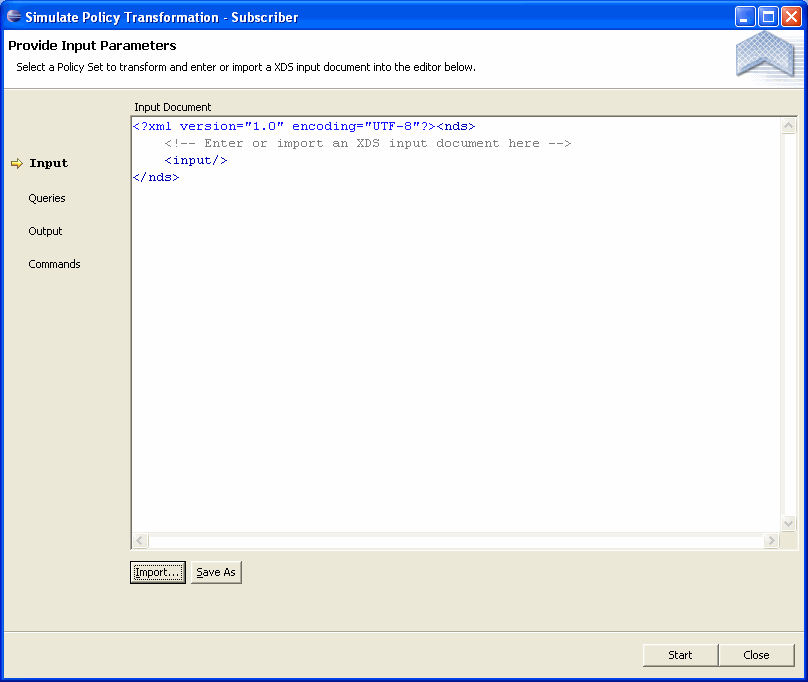Click the Save As button
The image size is (808, 682).
(x=216, y=572)
